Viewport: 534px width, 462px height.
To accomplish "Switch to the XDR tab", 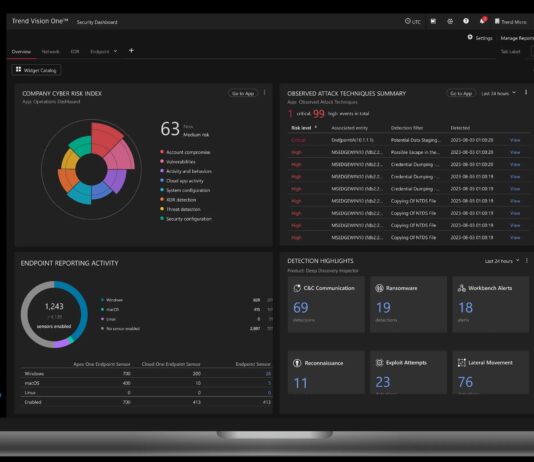I will click(x=75, y=52).
